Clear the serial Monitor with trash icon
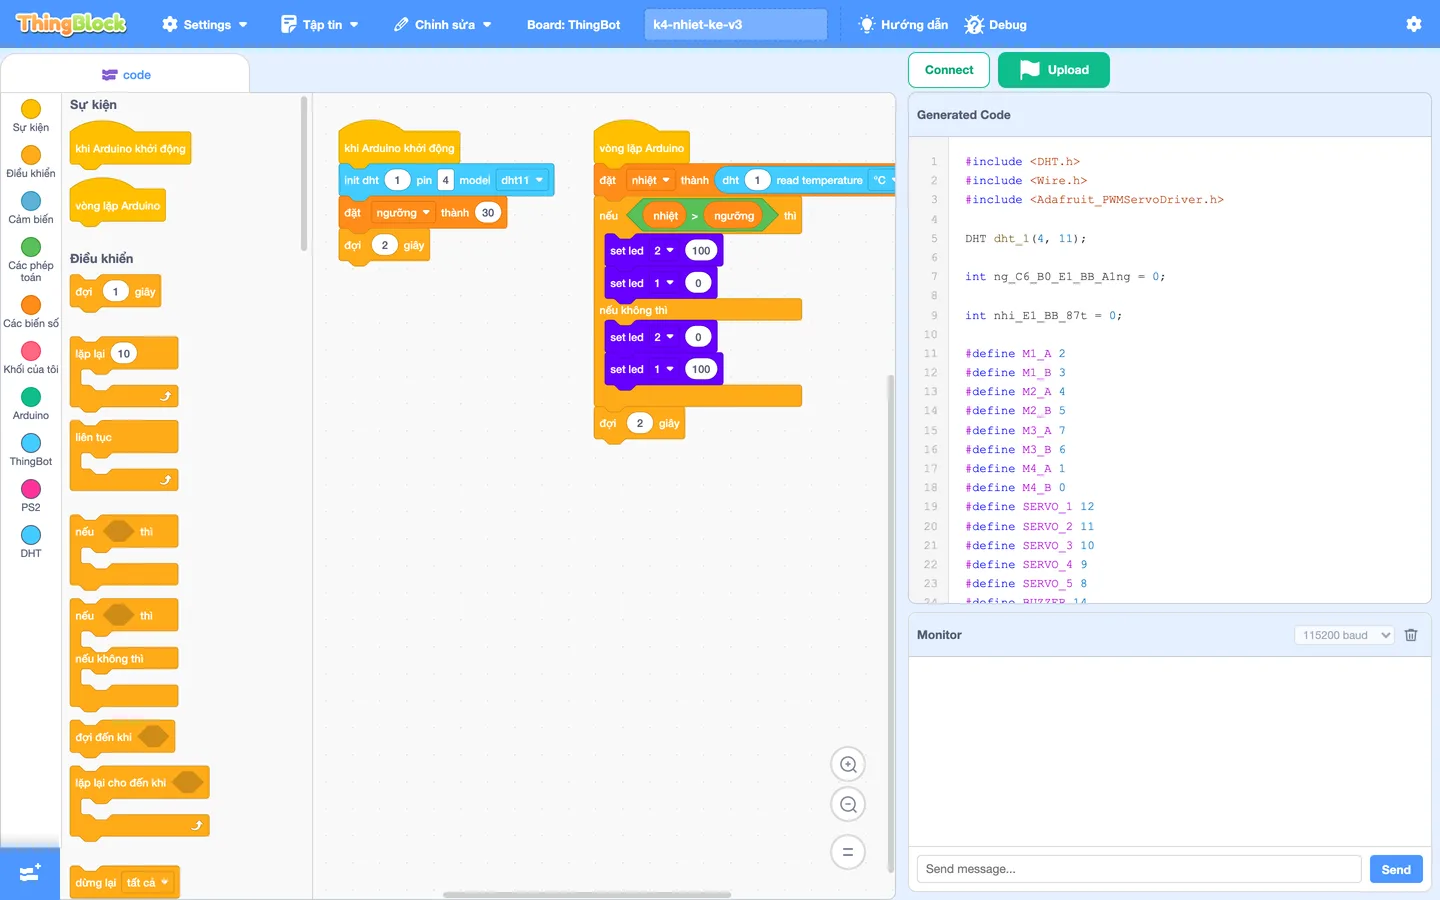The image size is (1440, 900). 1411,635
